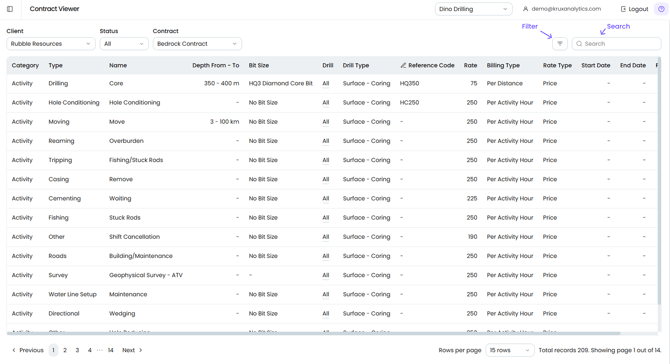Click the help icon at top right
Image resolution: width=670 pixels, height=364 pixels.
click(661, 9)
